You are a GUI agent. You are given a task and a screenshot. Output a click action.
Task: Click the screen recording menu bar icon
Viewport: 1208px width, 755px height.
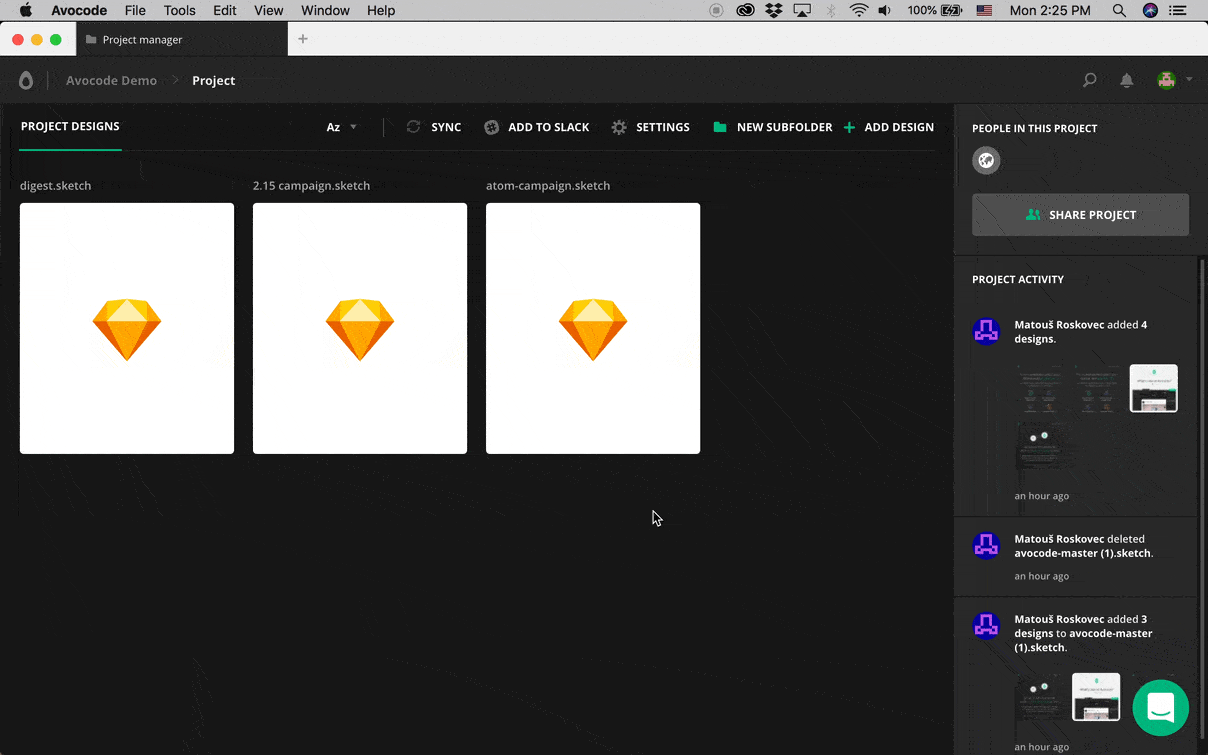click(717, 10)
